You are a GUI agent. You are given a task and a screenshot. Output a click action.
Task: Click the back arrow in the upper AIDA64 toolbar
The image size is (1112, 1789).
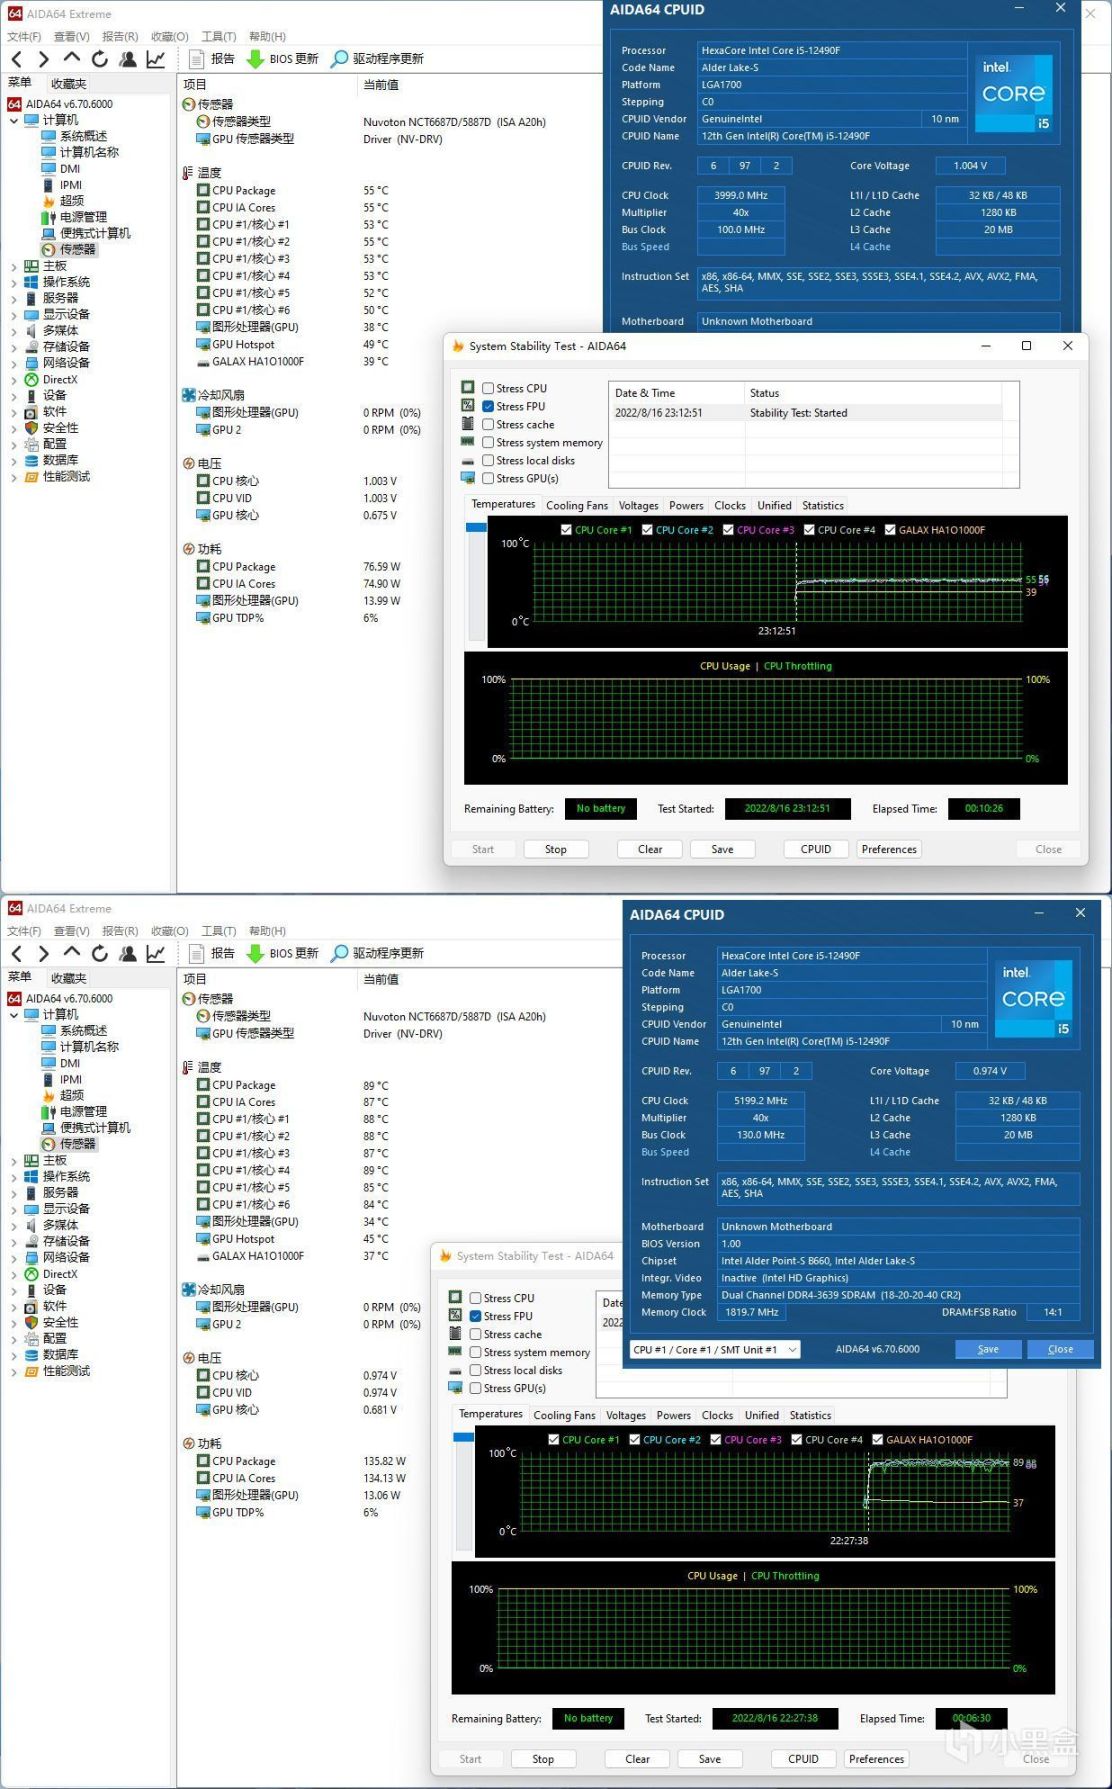tap(16, 59)
